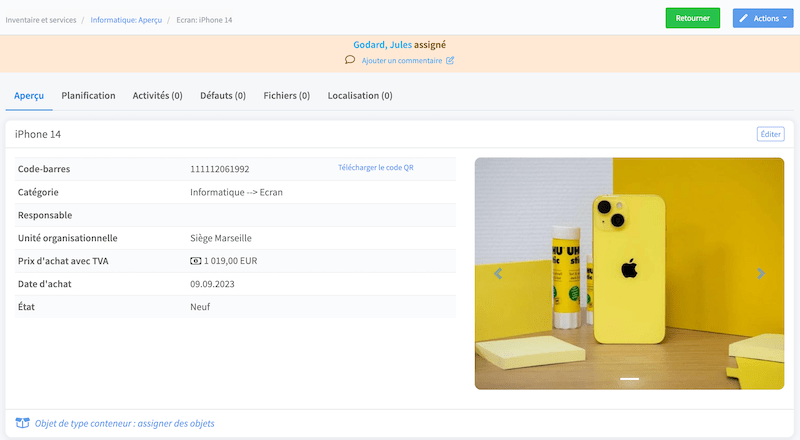Click the Prix d'achat avec TVA label
800x440 pixels.
(x=63, y=261)
